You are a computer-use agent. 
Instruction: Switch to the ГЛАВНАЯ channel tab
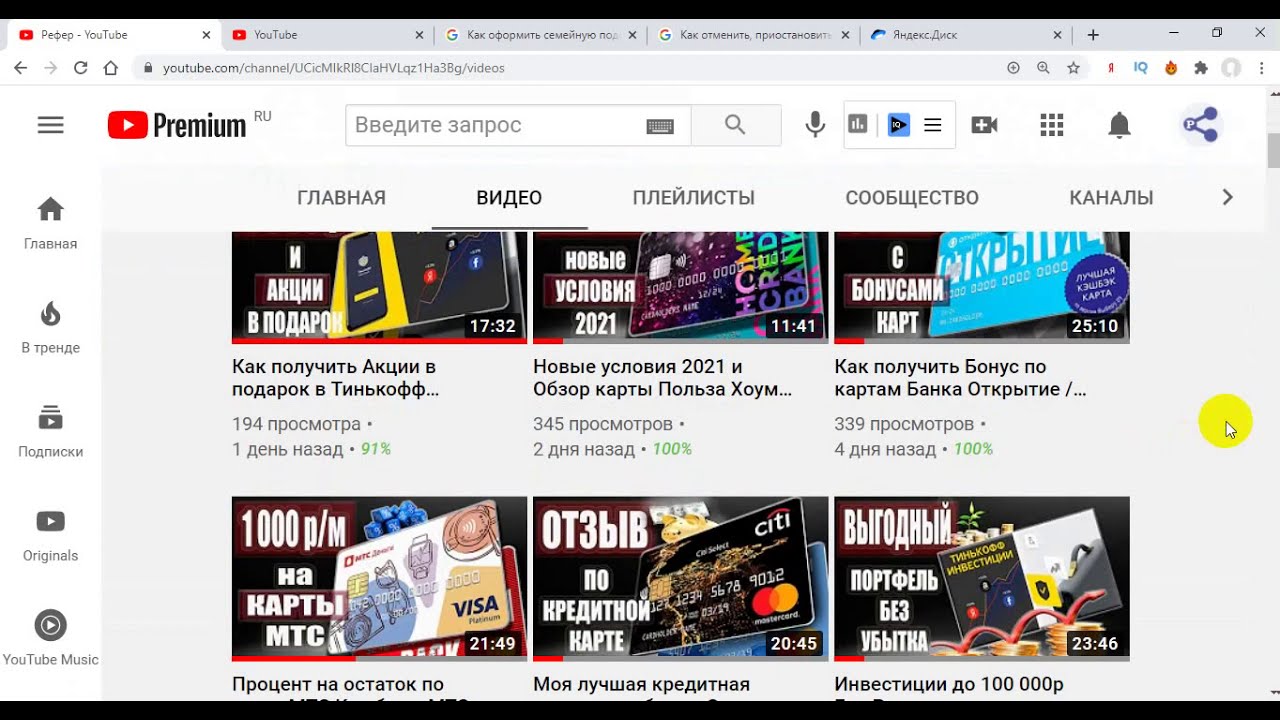[341, 198]
